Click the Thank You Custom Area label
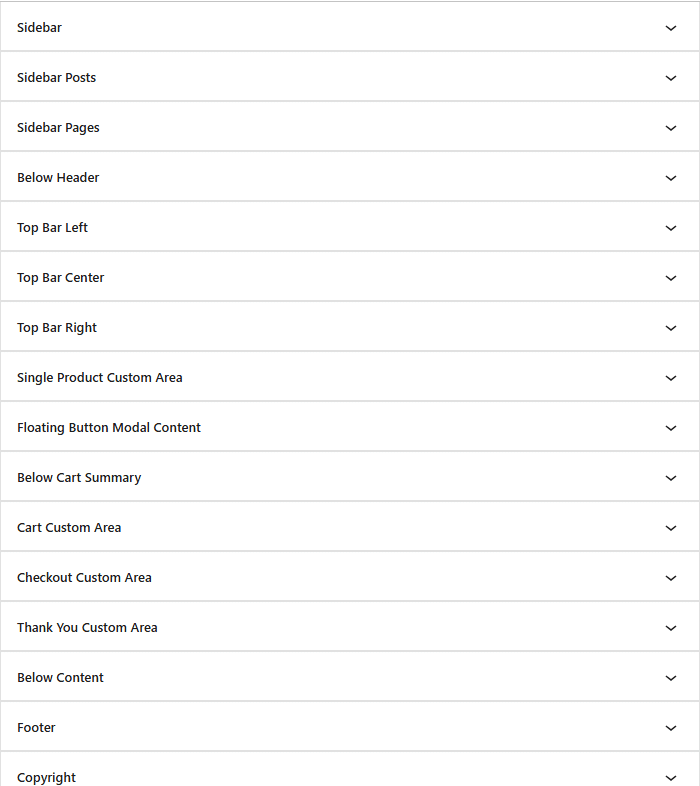The height and width of the screenshot is (786, 700). (87, 628)
